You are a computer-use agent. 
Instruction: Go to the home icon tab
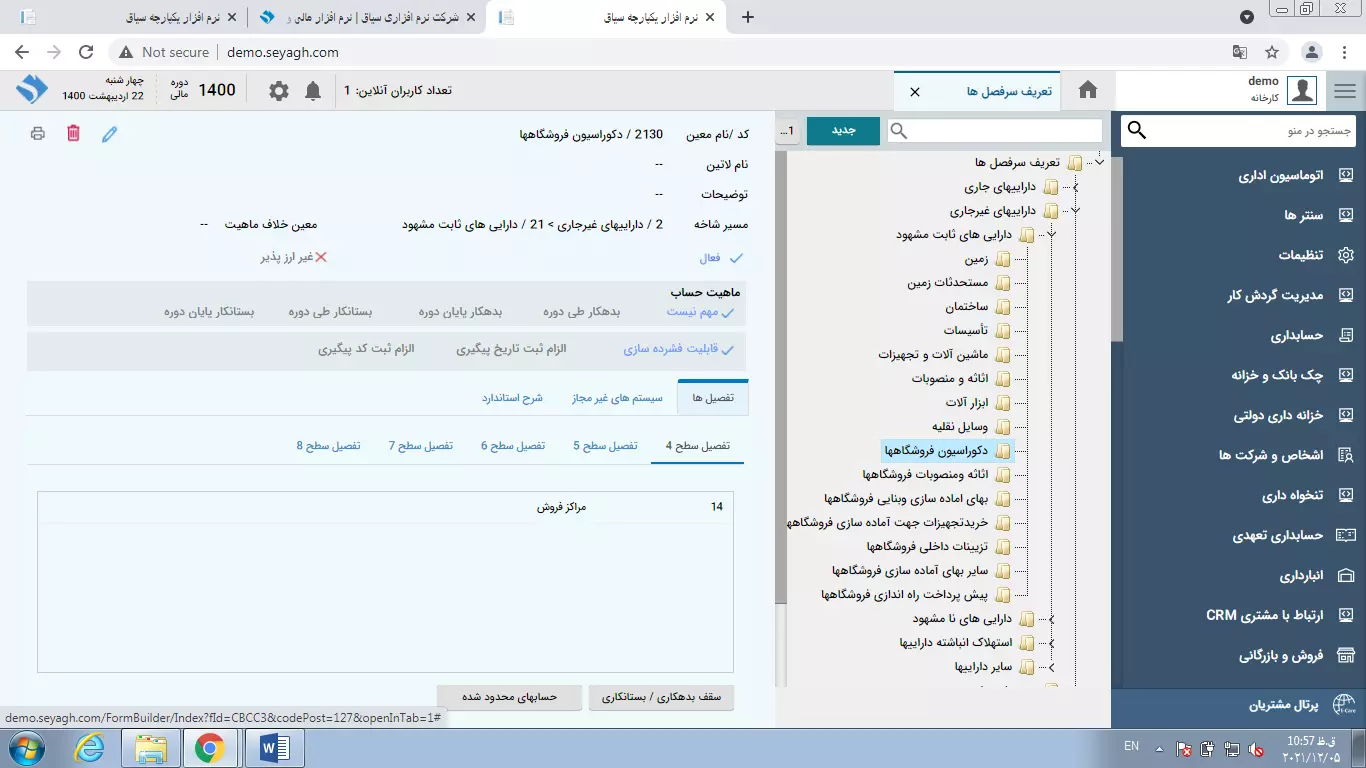tap(1088, 91)
